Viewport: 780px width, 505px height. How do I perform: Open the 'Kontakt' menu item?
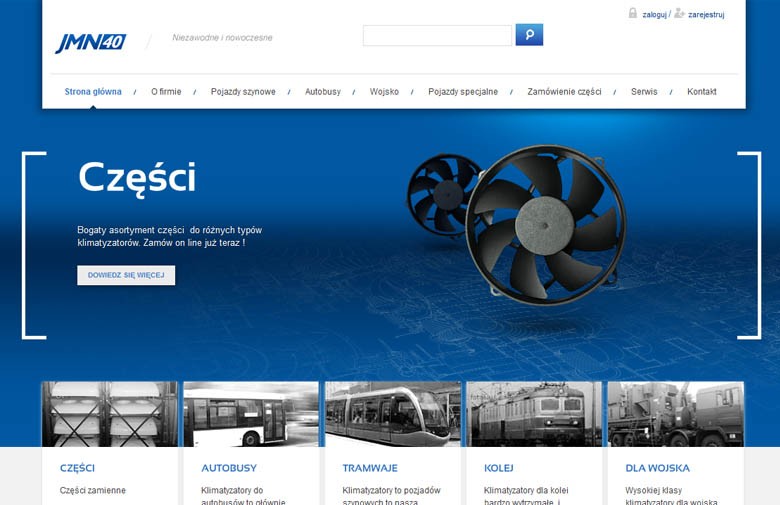pyautogui.click(x=701, y=92)
